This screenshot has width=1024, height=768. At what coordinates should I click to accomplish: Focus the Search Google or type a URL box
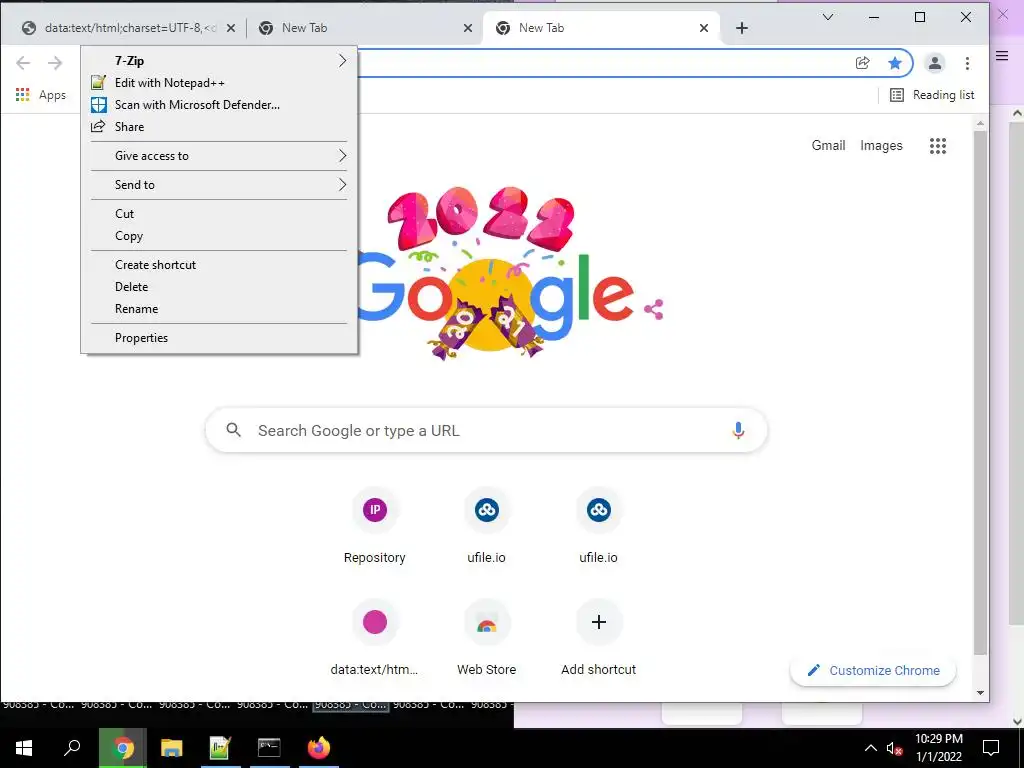click(487, 430)
